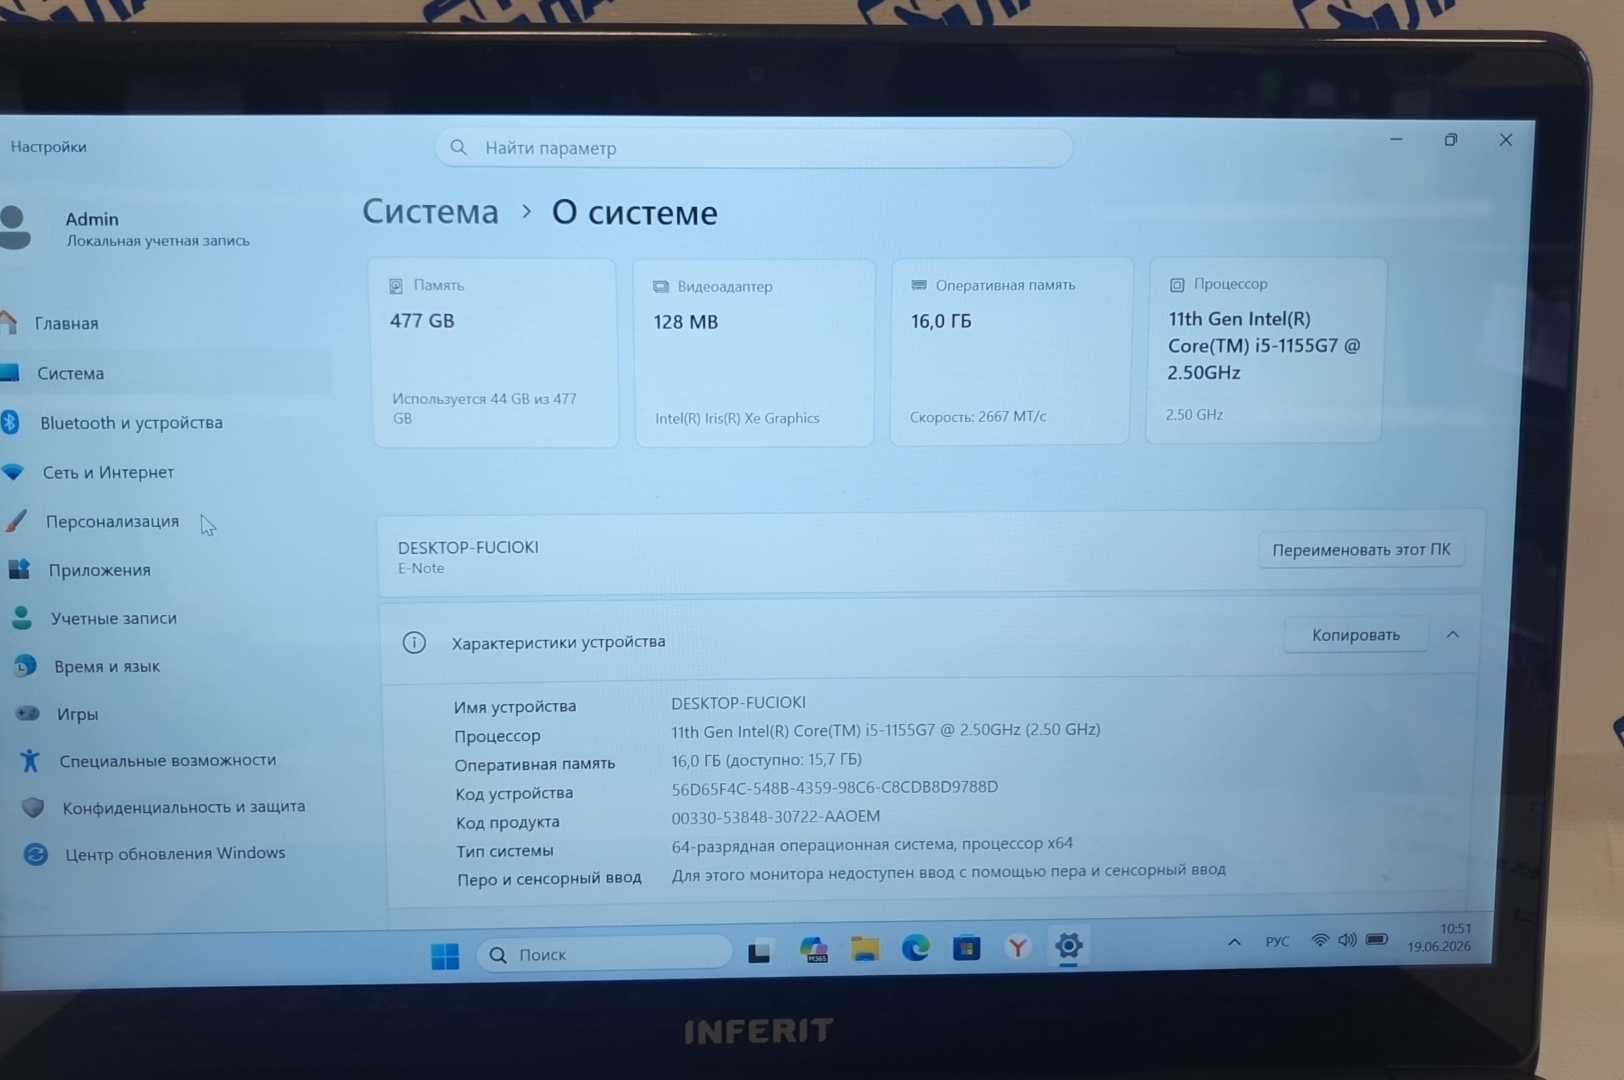This screenshot has width=1624, height=1080.
Task: Select the device name value DESKTOP-FUCIOKI in specifications
Action: tap(738, 703)
